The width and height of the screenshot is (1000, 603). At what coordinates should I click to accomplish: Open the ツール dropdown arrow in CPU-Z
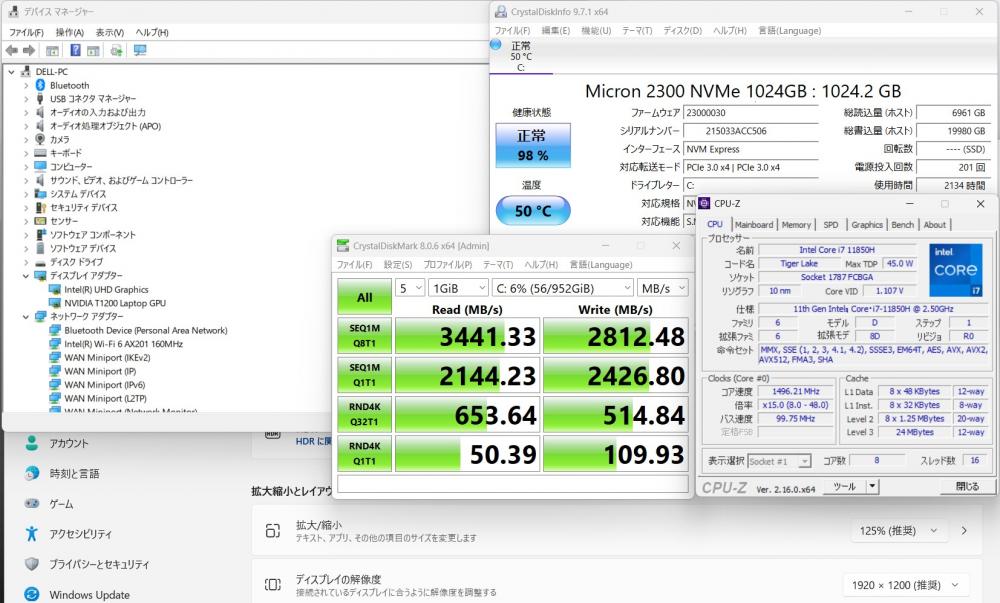872,486
